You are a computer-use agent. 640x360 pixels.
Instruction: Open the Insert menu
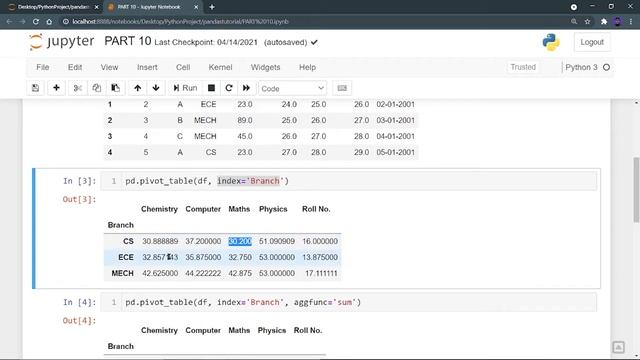147,67
